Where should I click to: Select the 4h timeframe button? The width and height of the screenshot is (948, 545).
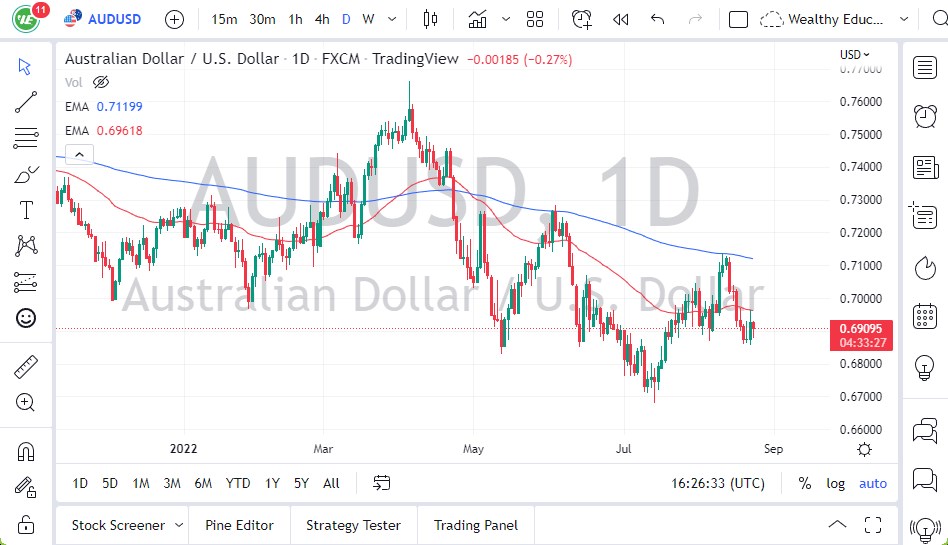tap(321, 19)
